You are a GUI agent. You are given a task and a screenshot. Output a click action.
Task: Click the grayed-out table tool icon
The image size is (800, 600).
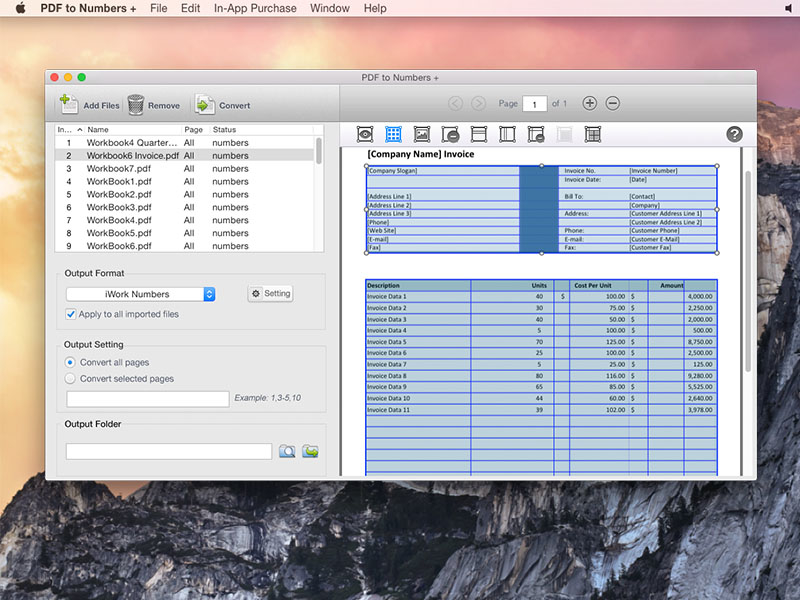[564, 135]
